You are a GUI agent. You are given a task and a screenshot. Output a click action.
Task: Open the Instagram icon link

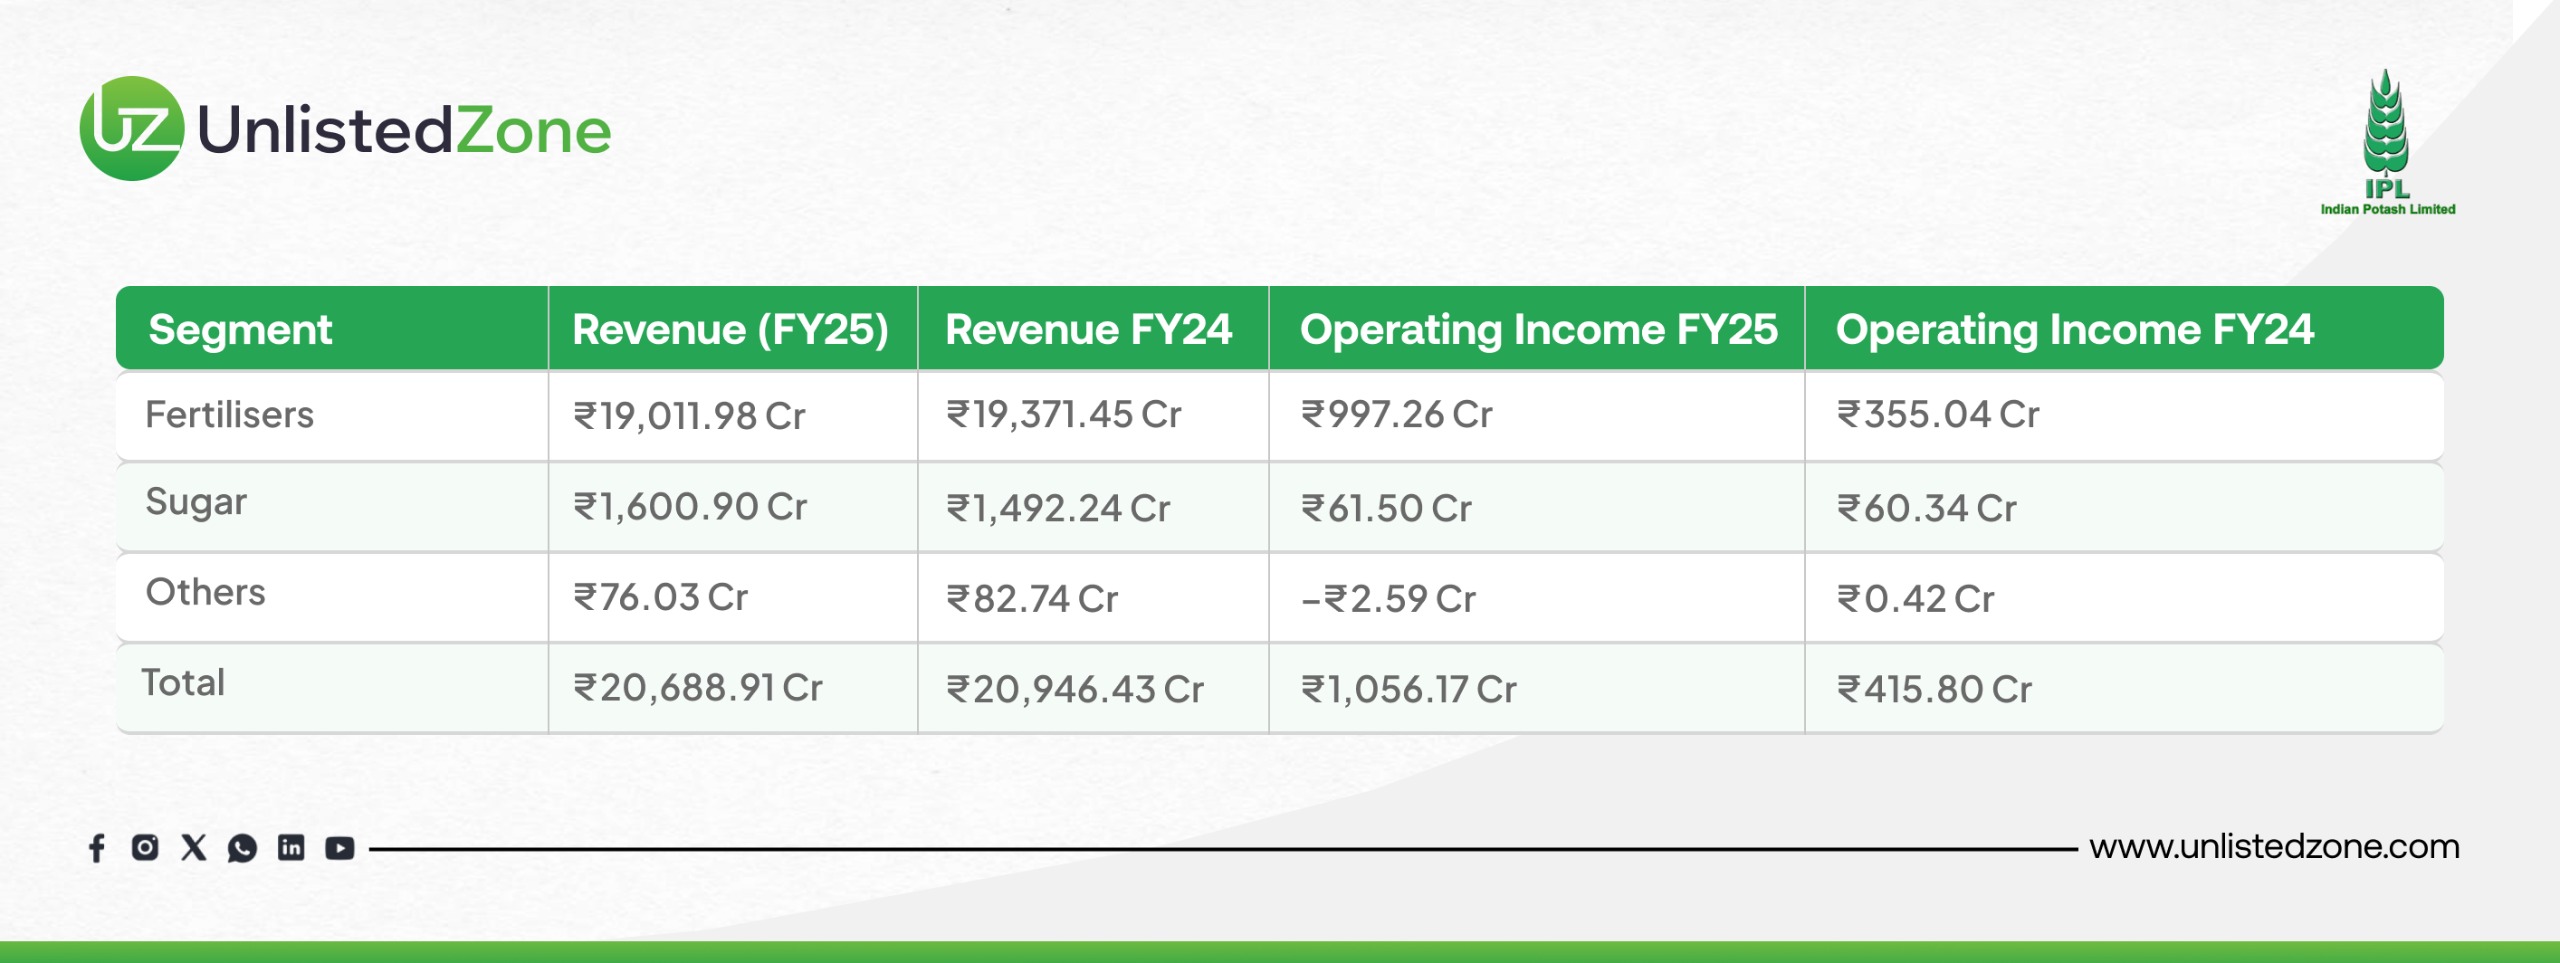(145, 848)
